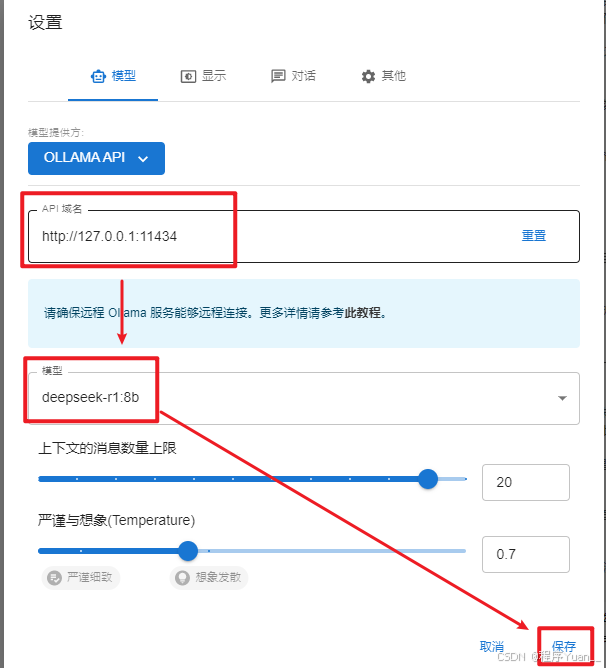Click the lightbulb icon on 想象发散
The image size is (606, 668).
tap(182, 578)
